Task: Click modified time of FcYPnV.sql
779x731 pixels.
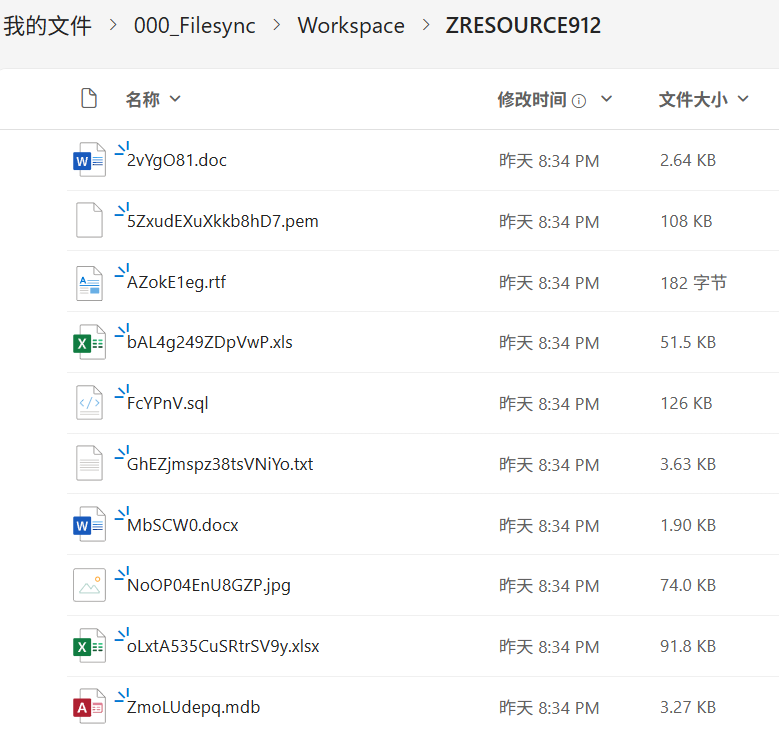Action: (x=549, y=404)
